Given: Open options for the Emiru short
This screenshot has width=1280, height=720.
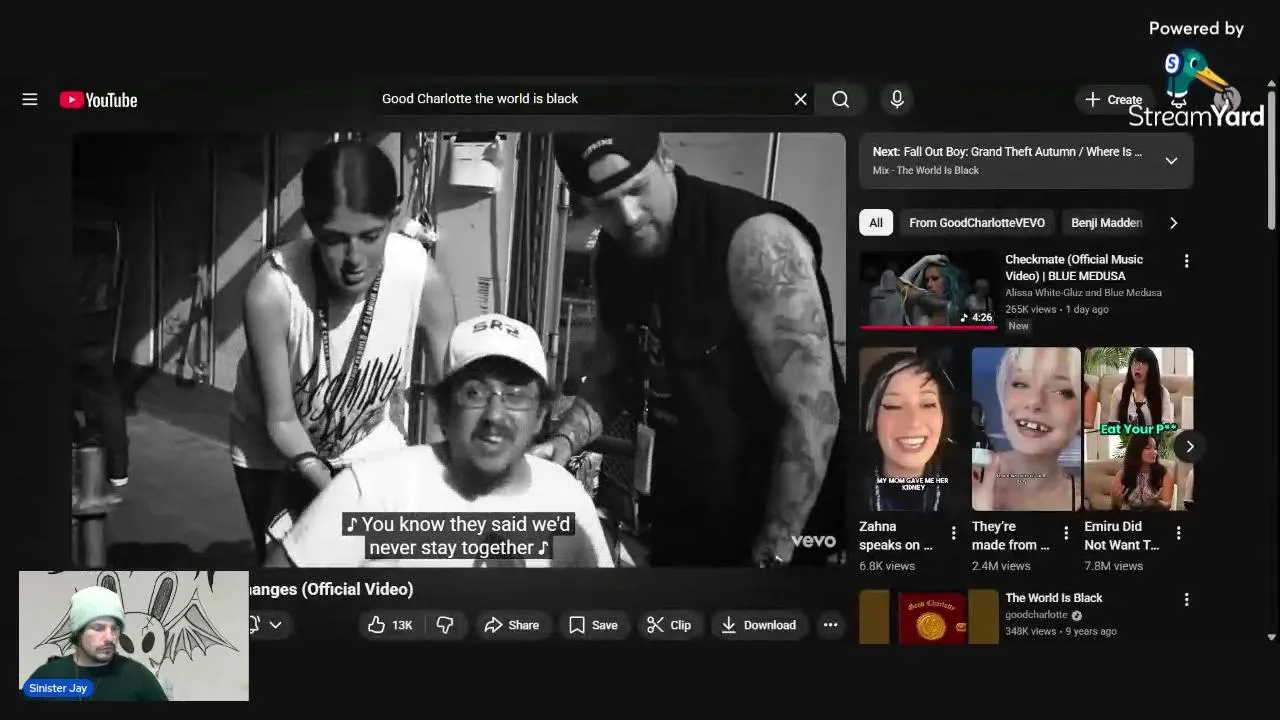Looking at the screenshot, I should click(x=1178, y=533).
